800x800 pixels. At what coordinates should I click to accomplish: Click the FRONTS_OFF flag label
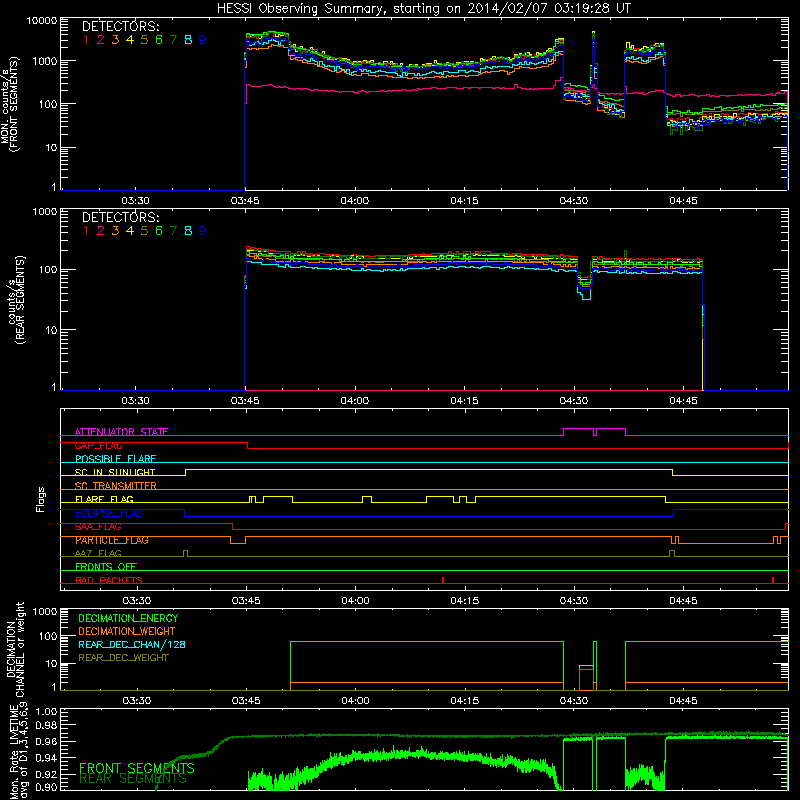[106, 566]
